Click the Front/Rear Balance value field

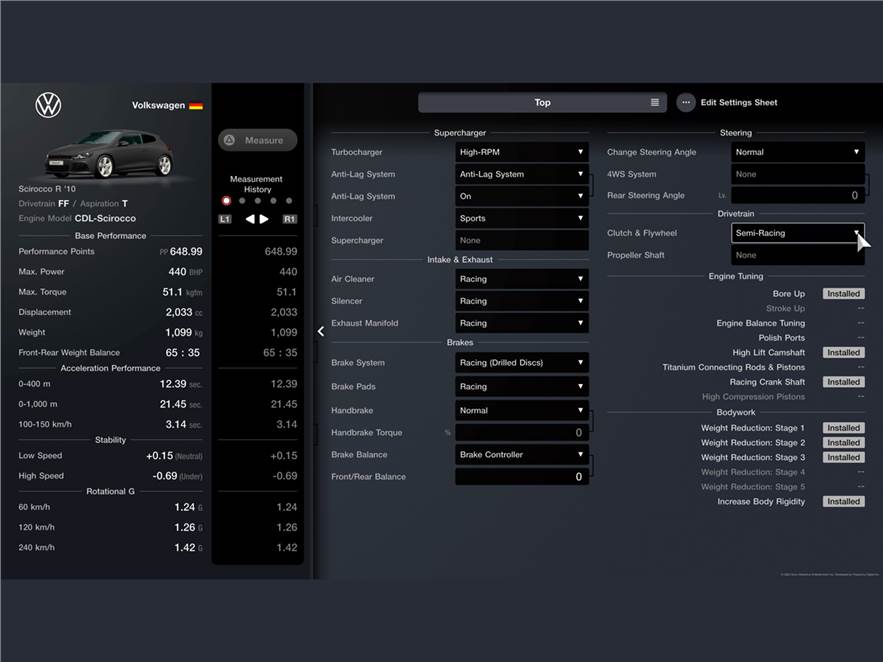pos(521,477)
